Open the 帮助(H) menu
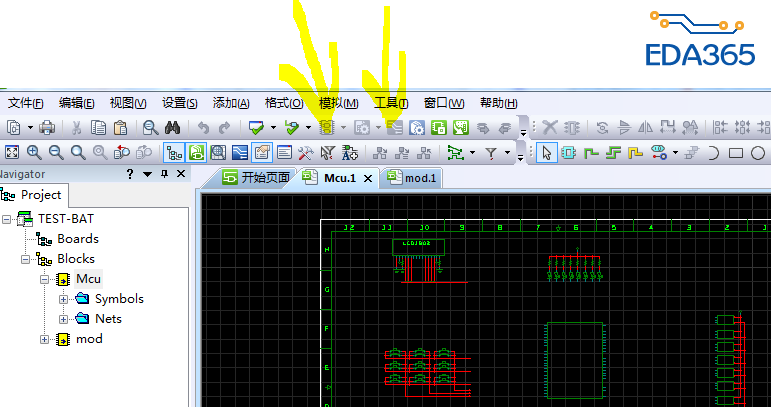 pos(499,103)
